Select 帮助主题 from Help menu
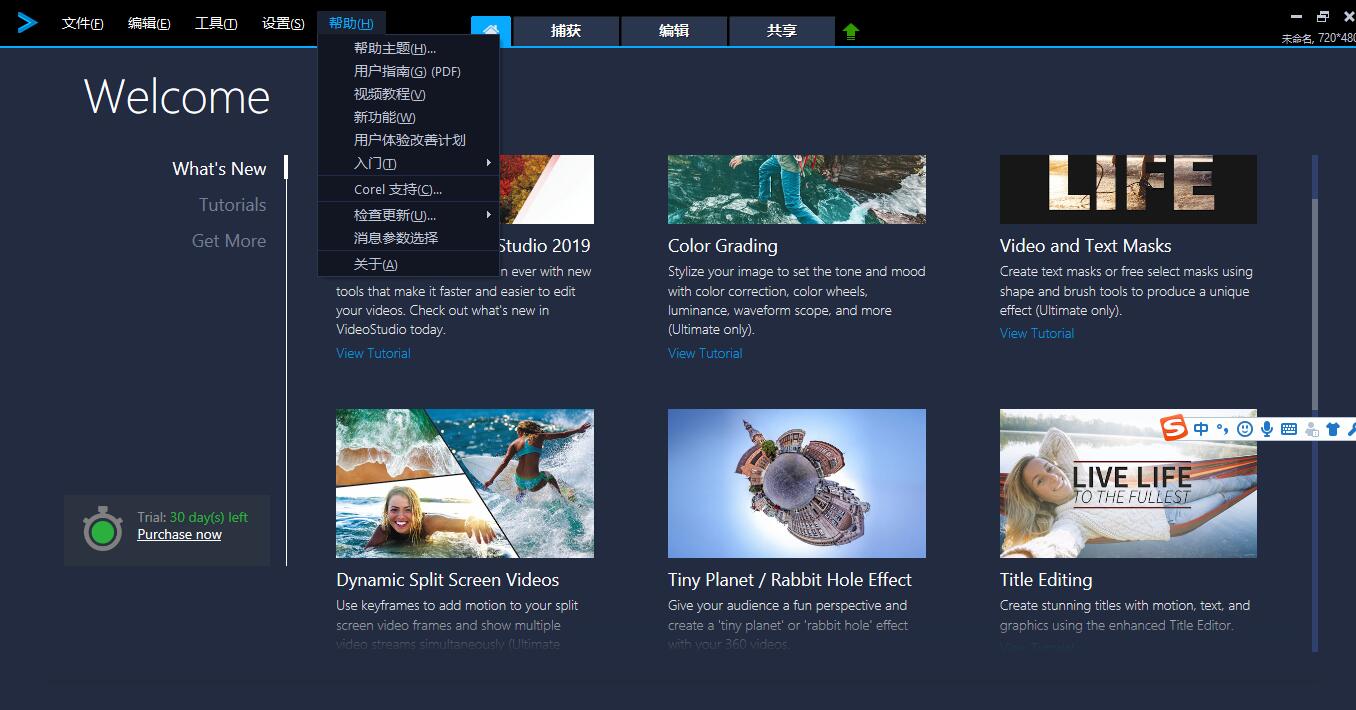The height and width of the screenshot is (710, 1356). click(408, 48)
